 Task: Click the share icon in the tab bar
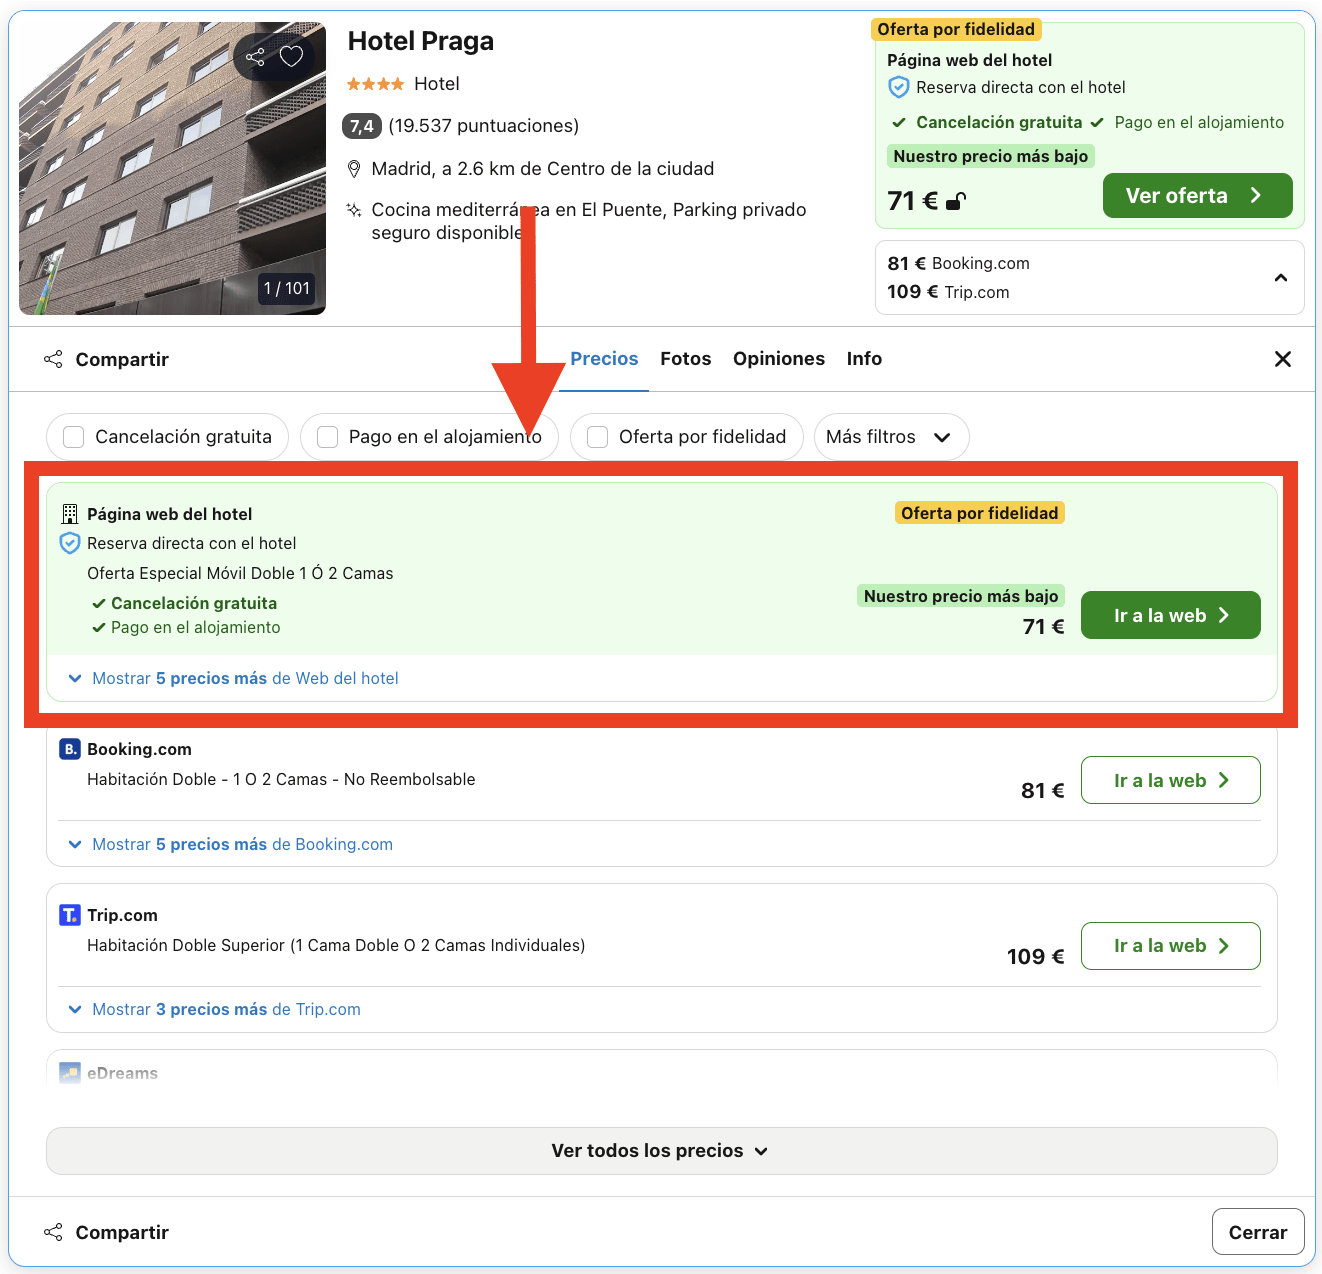[x=53, y=359]
